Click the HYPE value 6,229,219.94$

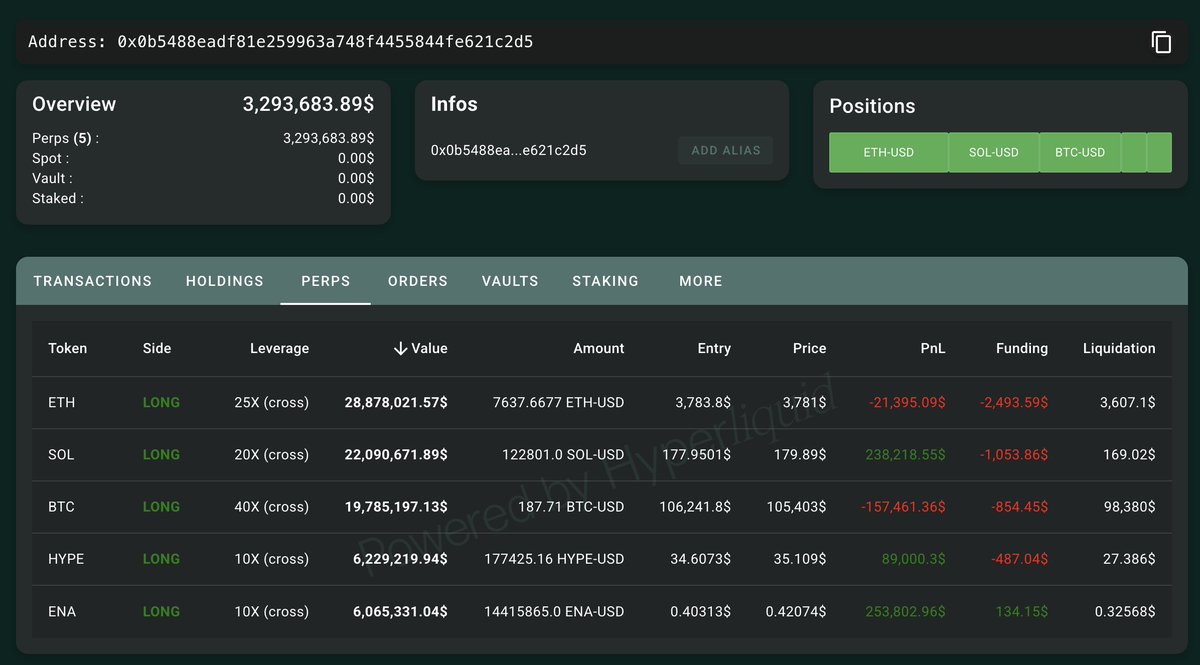pos(401,558)
